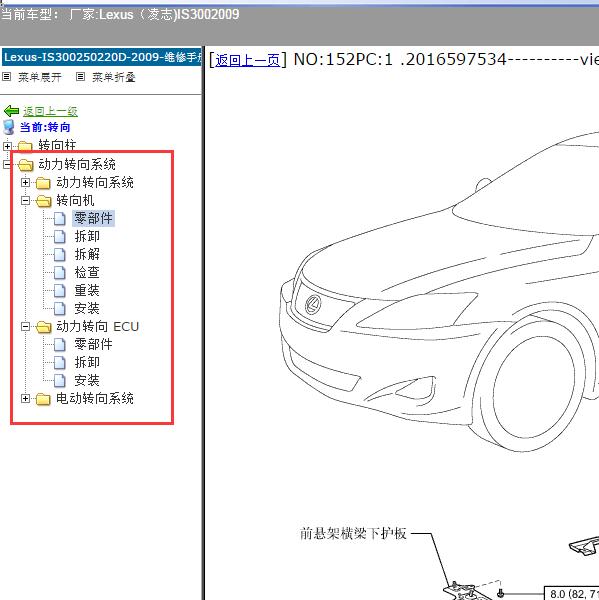Click the document icon beside 拆解
The height and width of the screenshot is (600, 599).
coord(59,254)
